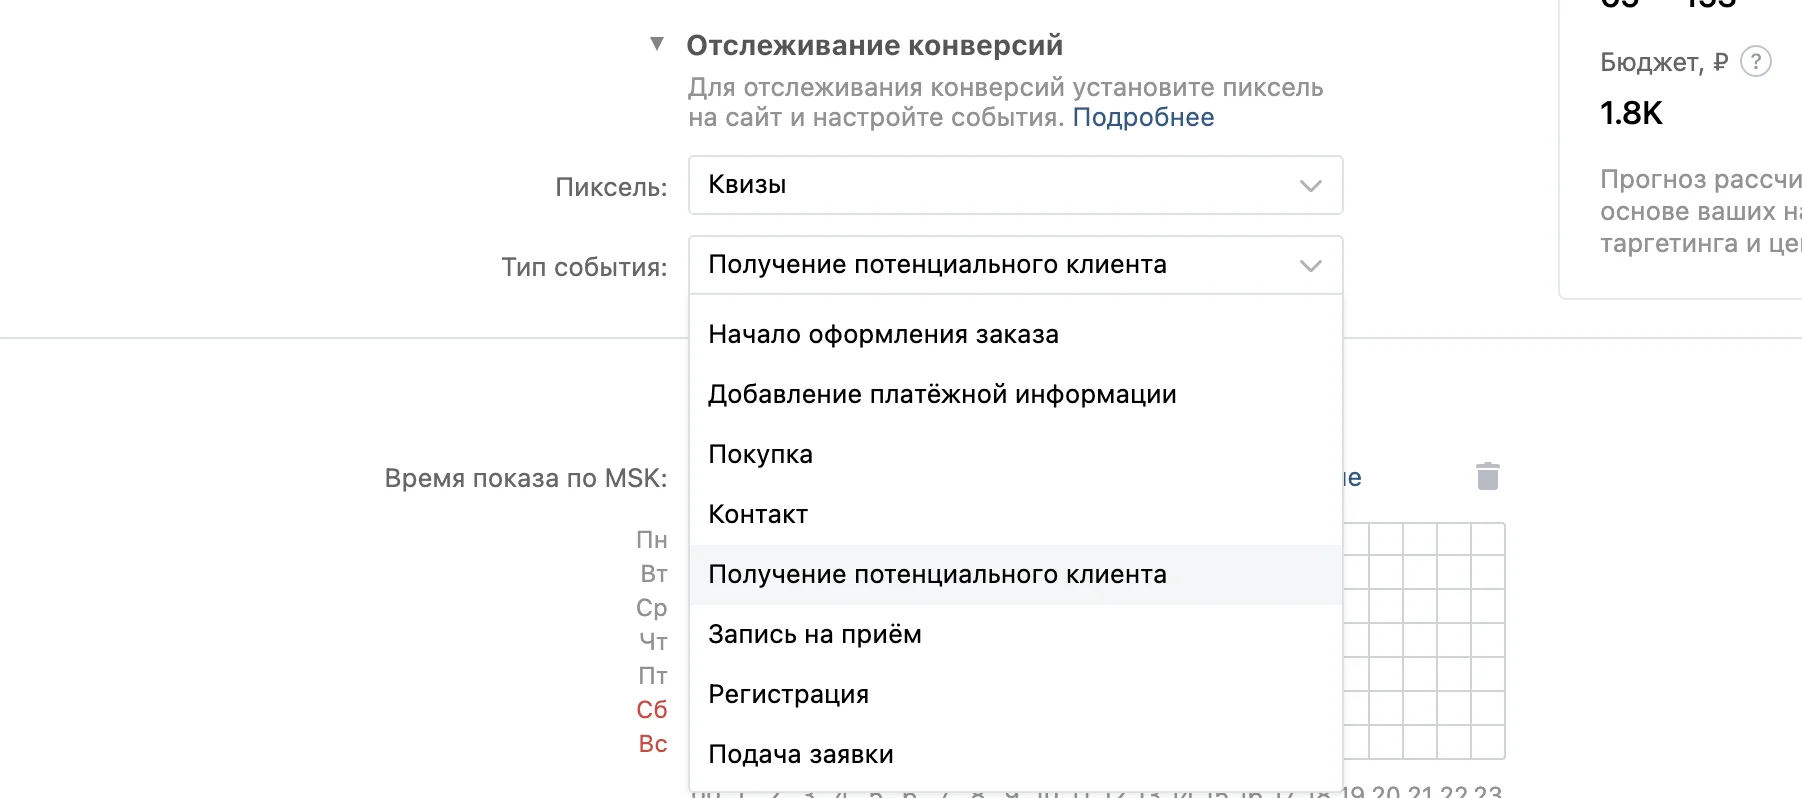Viewport: 1802px width, 798px height.
Task: Click the Вт row label in schedule
Action: coord(654,574)
